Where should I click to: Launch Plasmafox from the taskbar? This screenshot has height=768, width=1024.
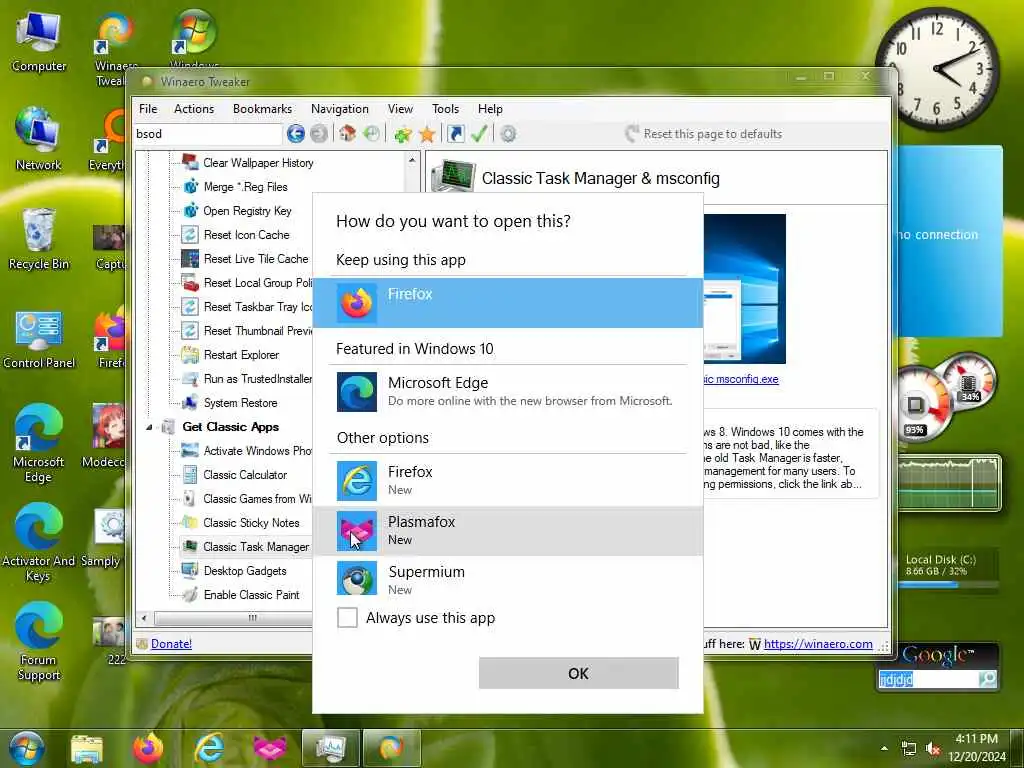[270, 748]
